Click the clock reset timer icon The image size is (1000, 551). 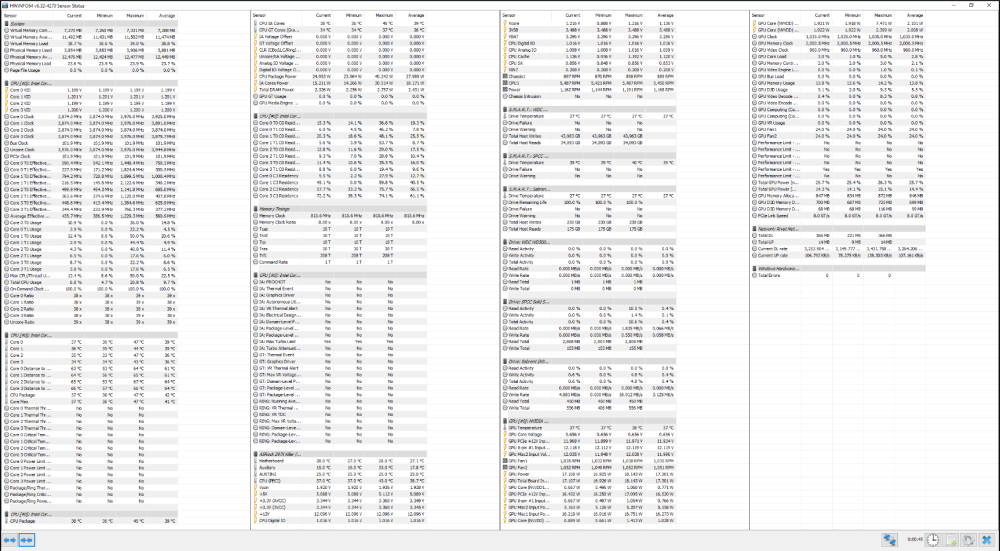(x=931, y=540)
